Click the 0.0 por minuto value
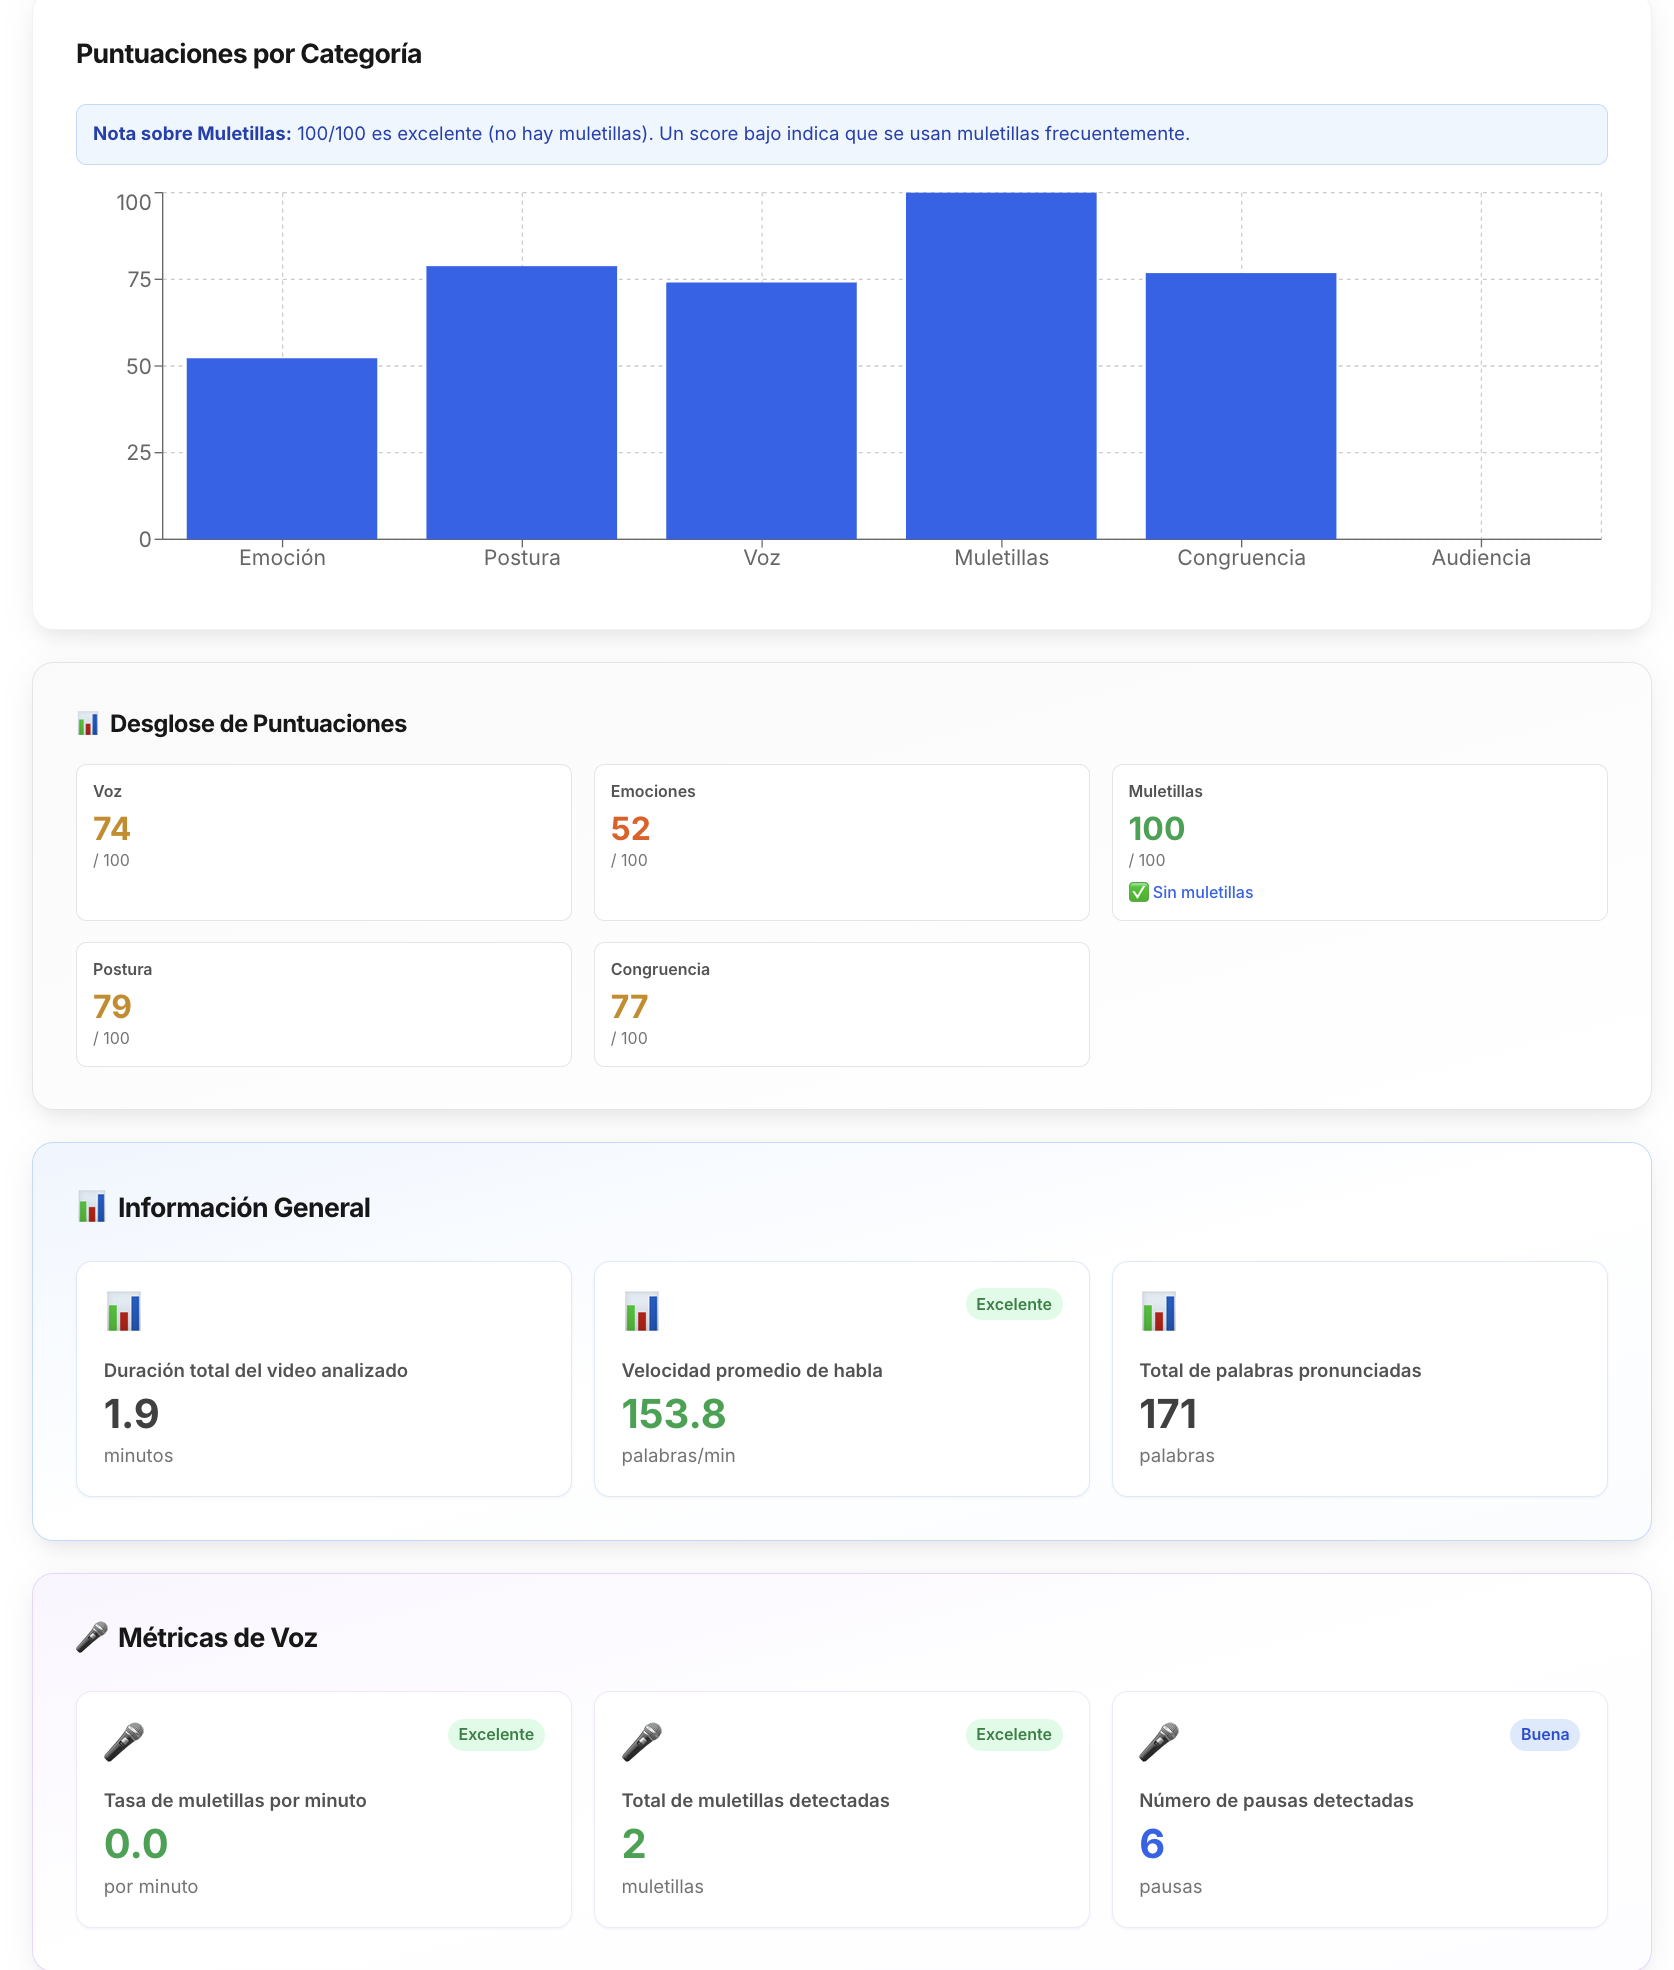Viewport: 1674px width, 1970px height. (136, 1844)
